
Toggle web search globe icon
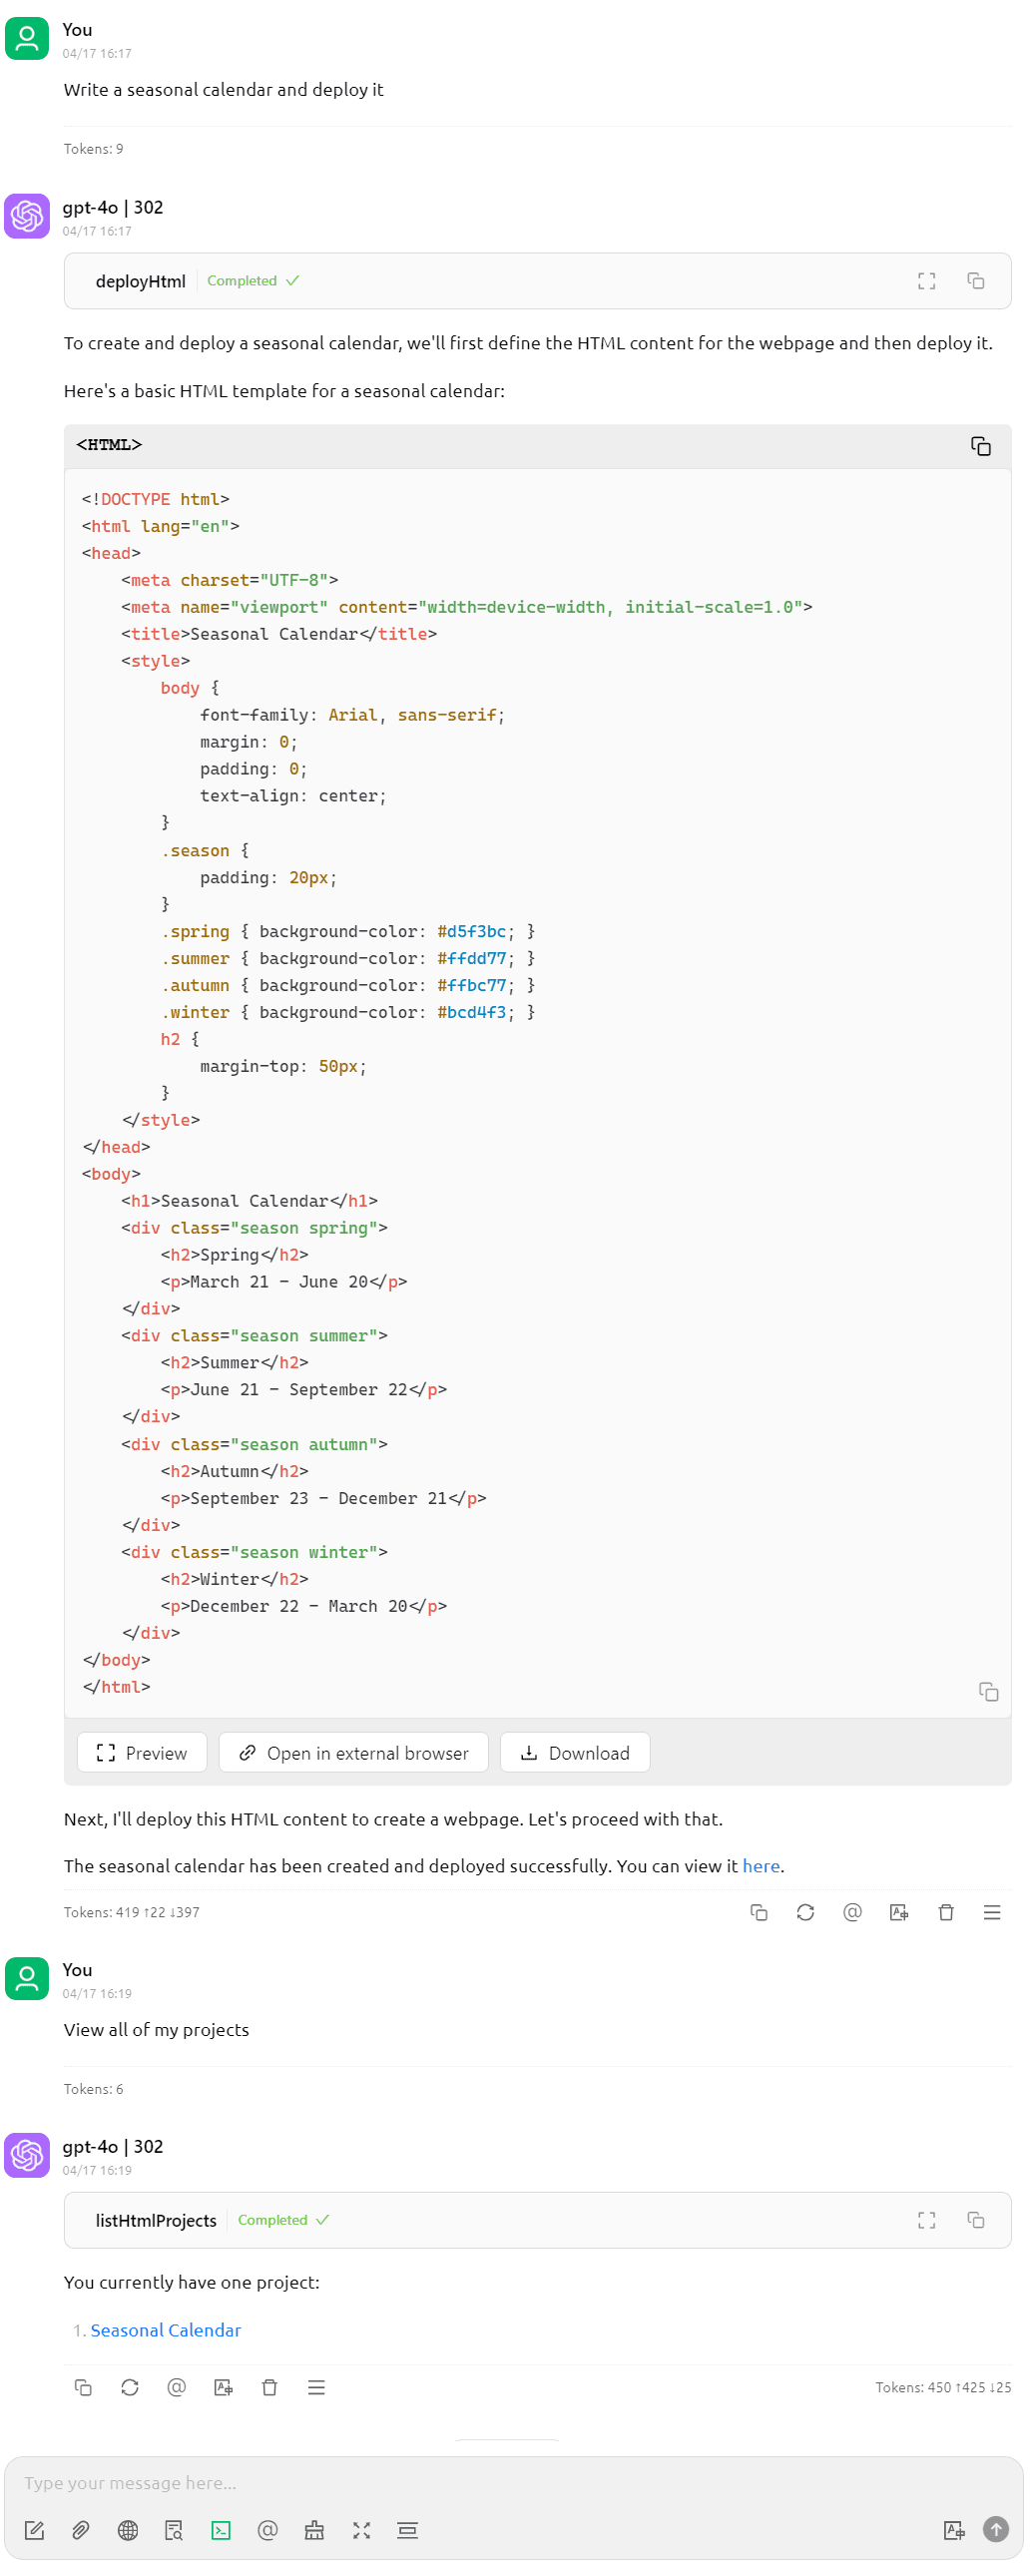[x=128, y=2531]
